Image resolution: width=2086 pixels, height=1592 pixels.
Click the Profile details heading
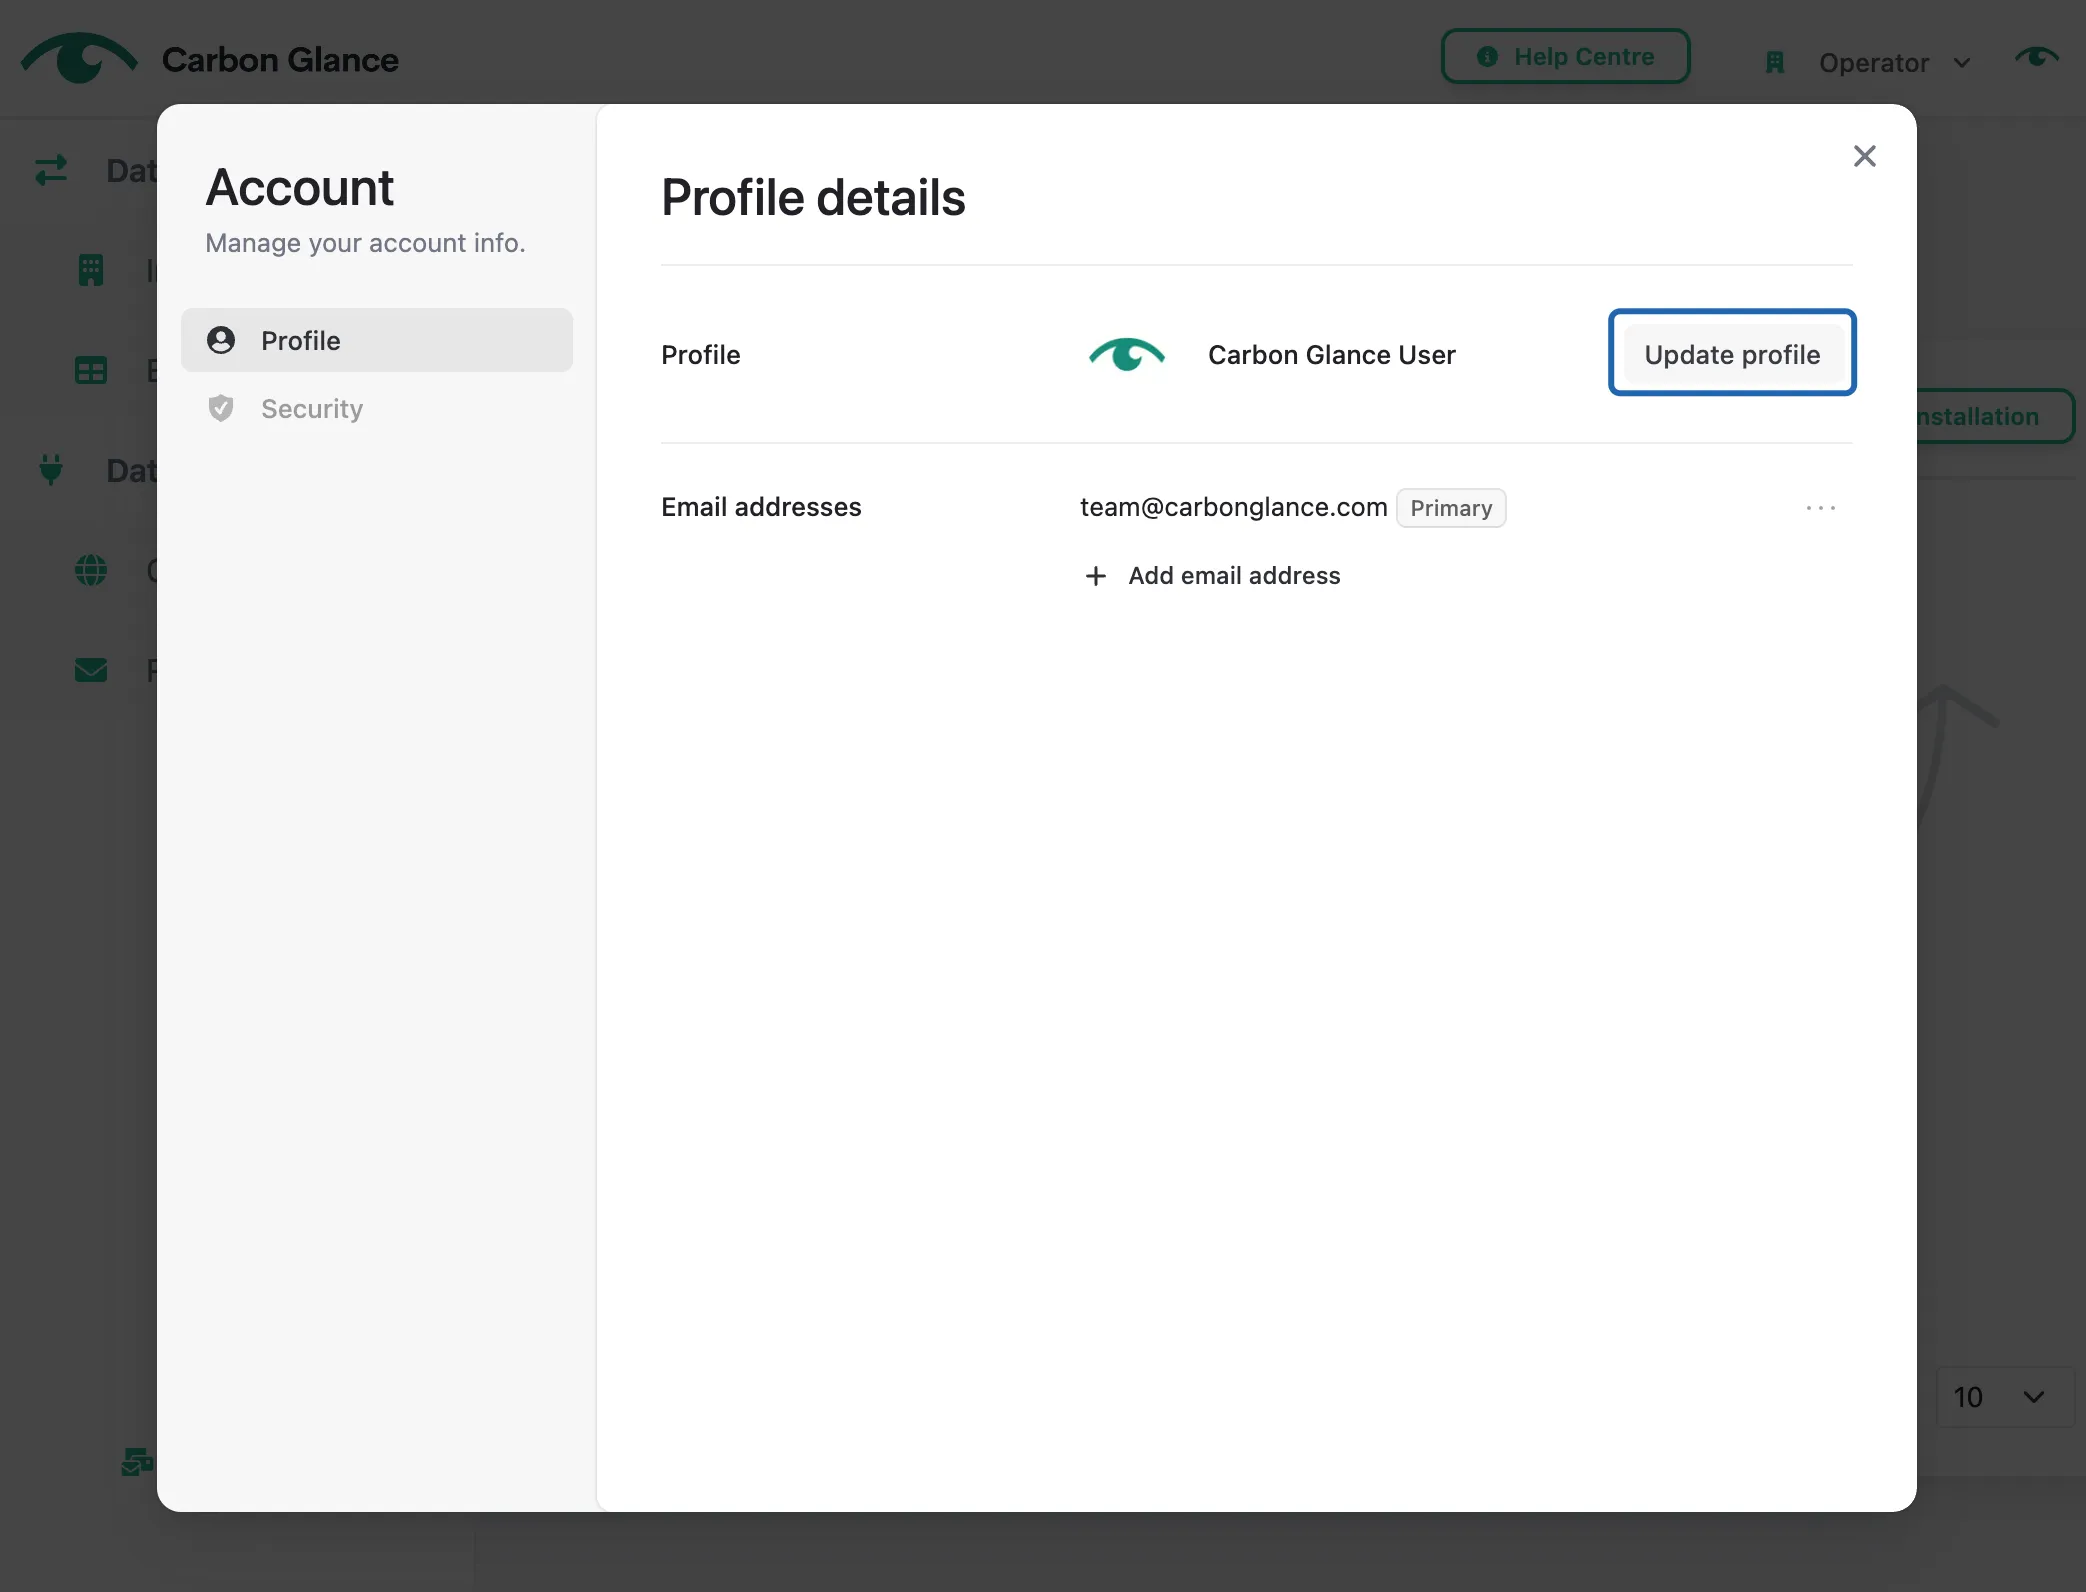(x=813, y=197)
